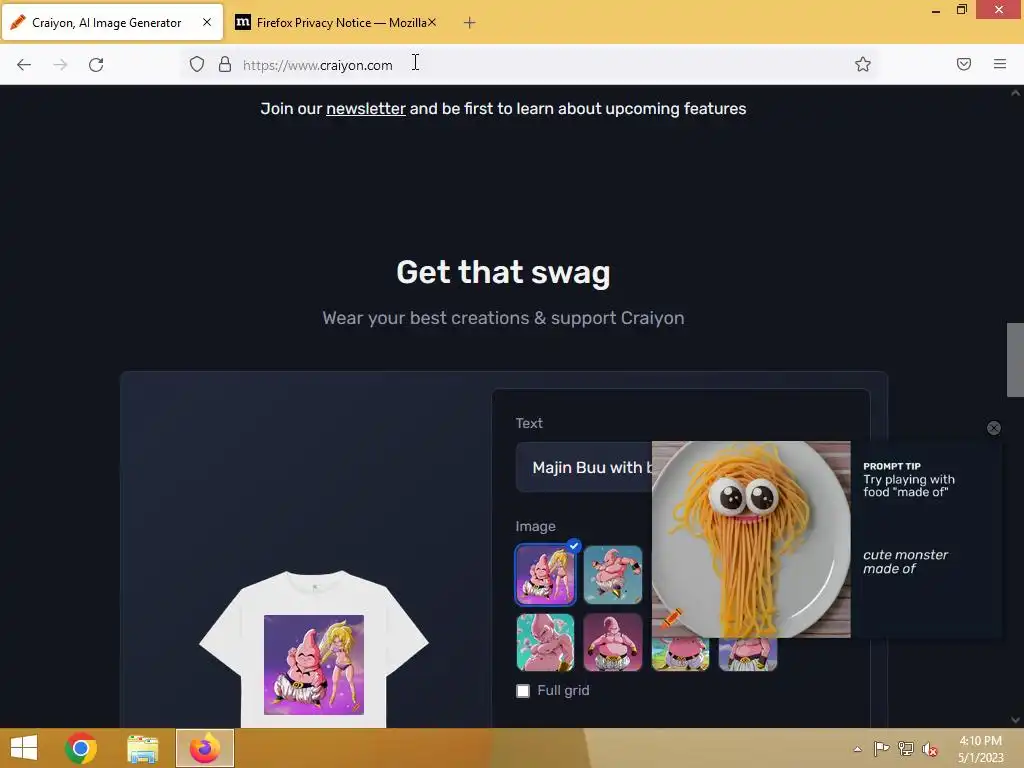Click the Firefox taskbar icon
Viewport: 1024px width, 768px height.
pyautogui.click(x=204, y=748)
